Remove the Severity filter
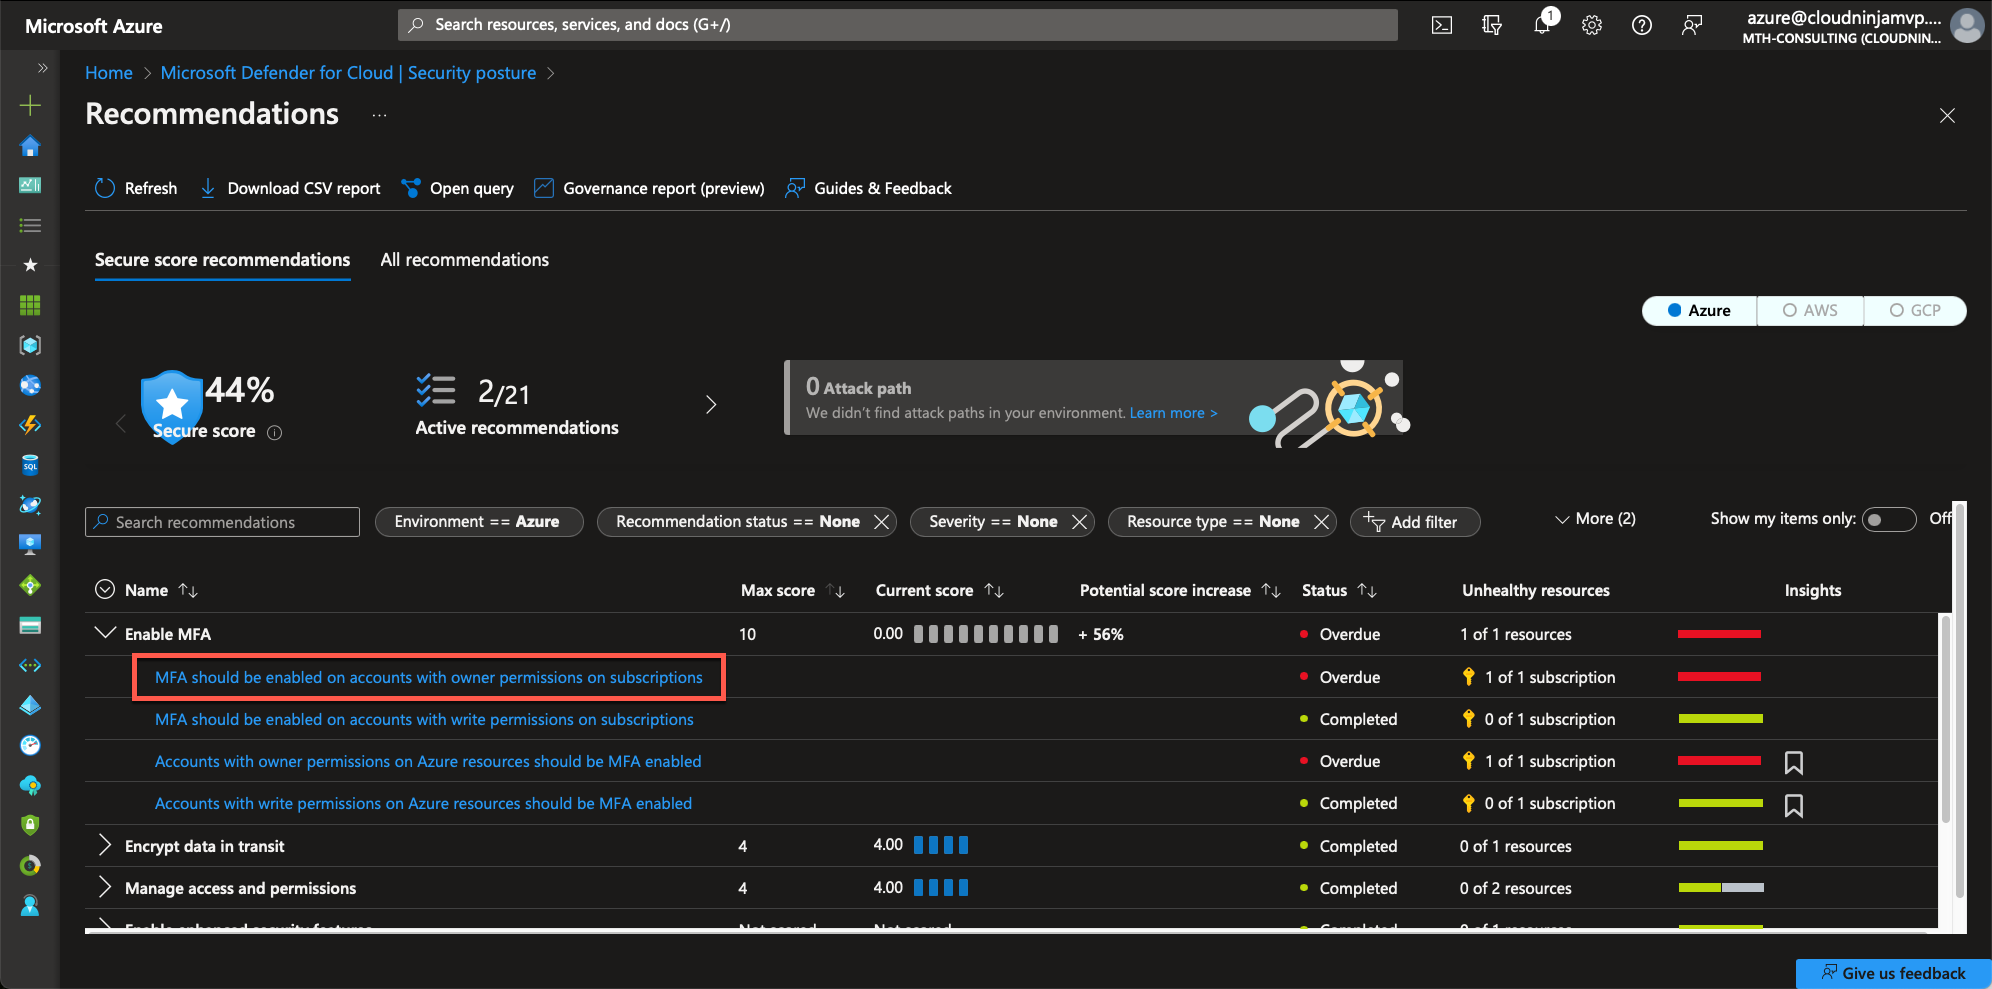Image resolution: width=1992 pixels, height=989 pixels. (x=1080, y=522)
